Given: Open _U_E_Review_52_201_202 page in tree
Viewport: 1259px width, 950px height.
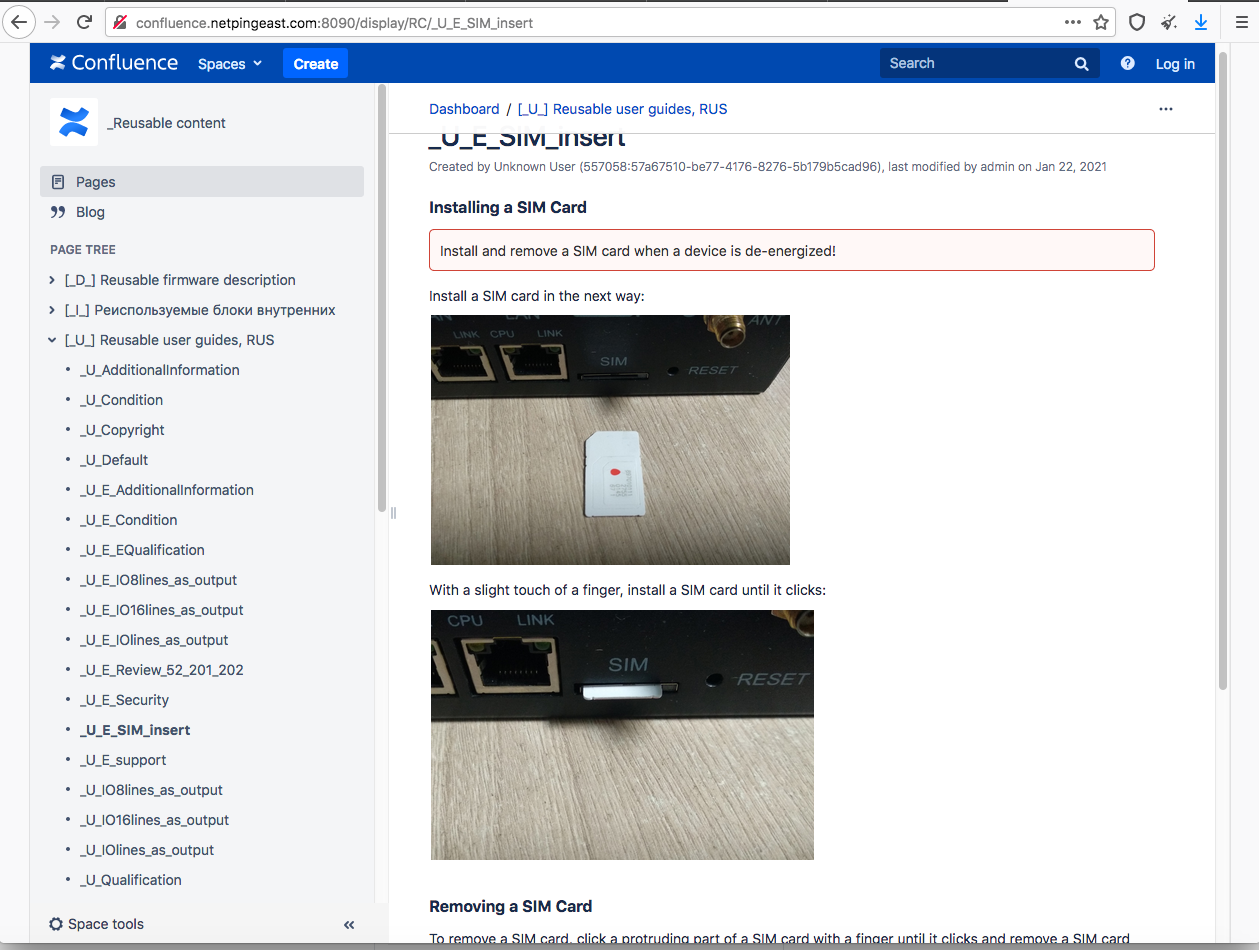Looking at the screenshot, I should (x=161, y=670).
